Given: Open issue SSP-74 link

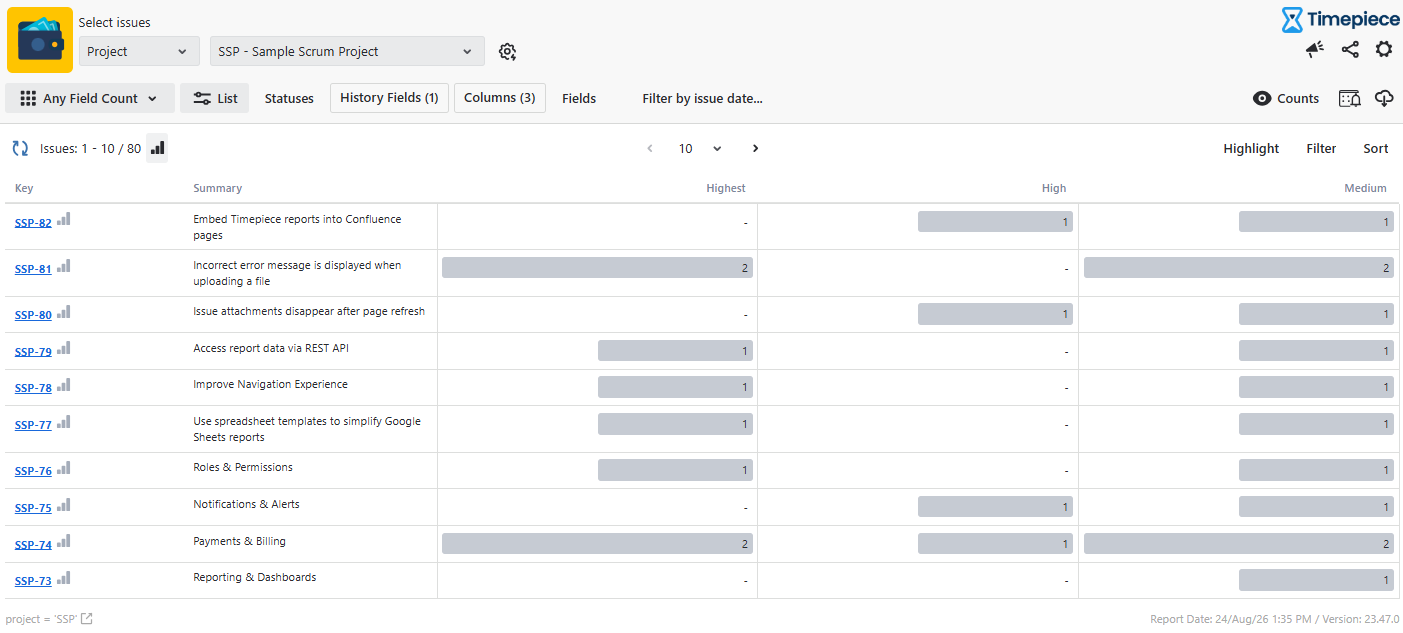Looking at the screenshot, I should [33, 545].
